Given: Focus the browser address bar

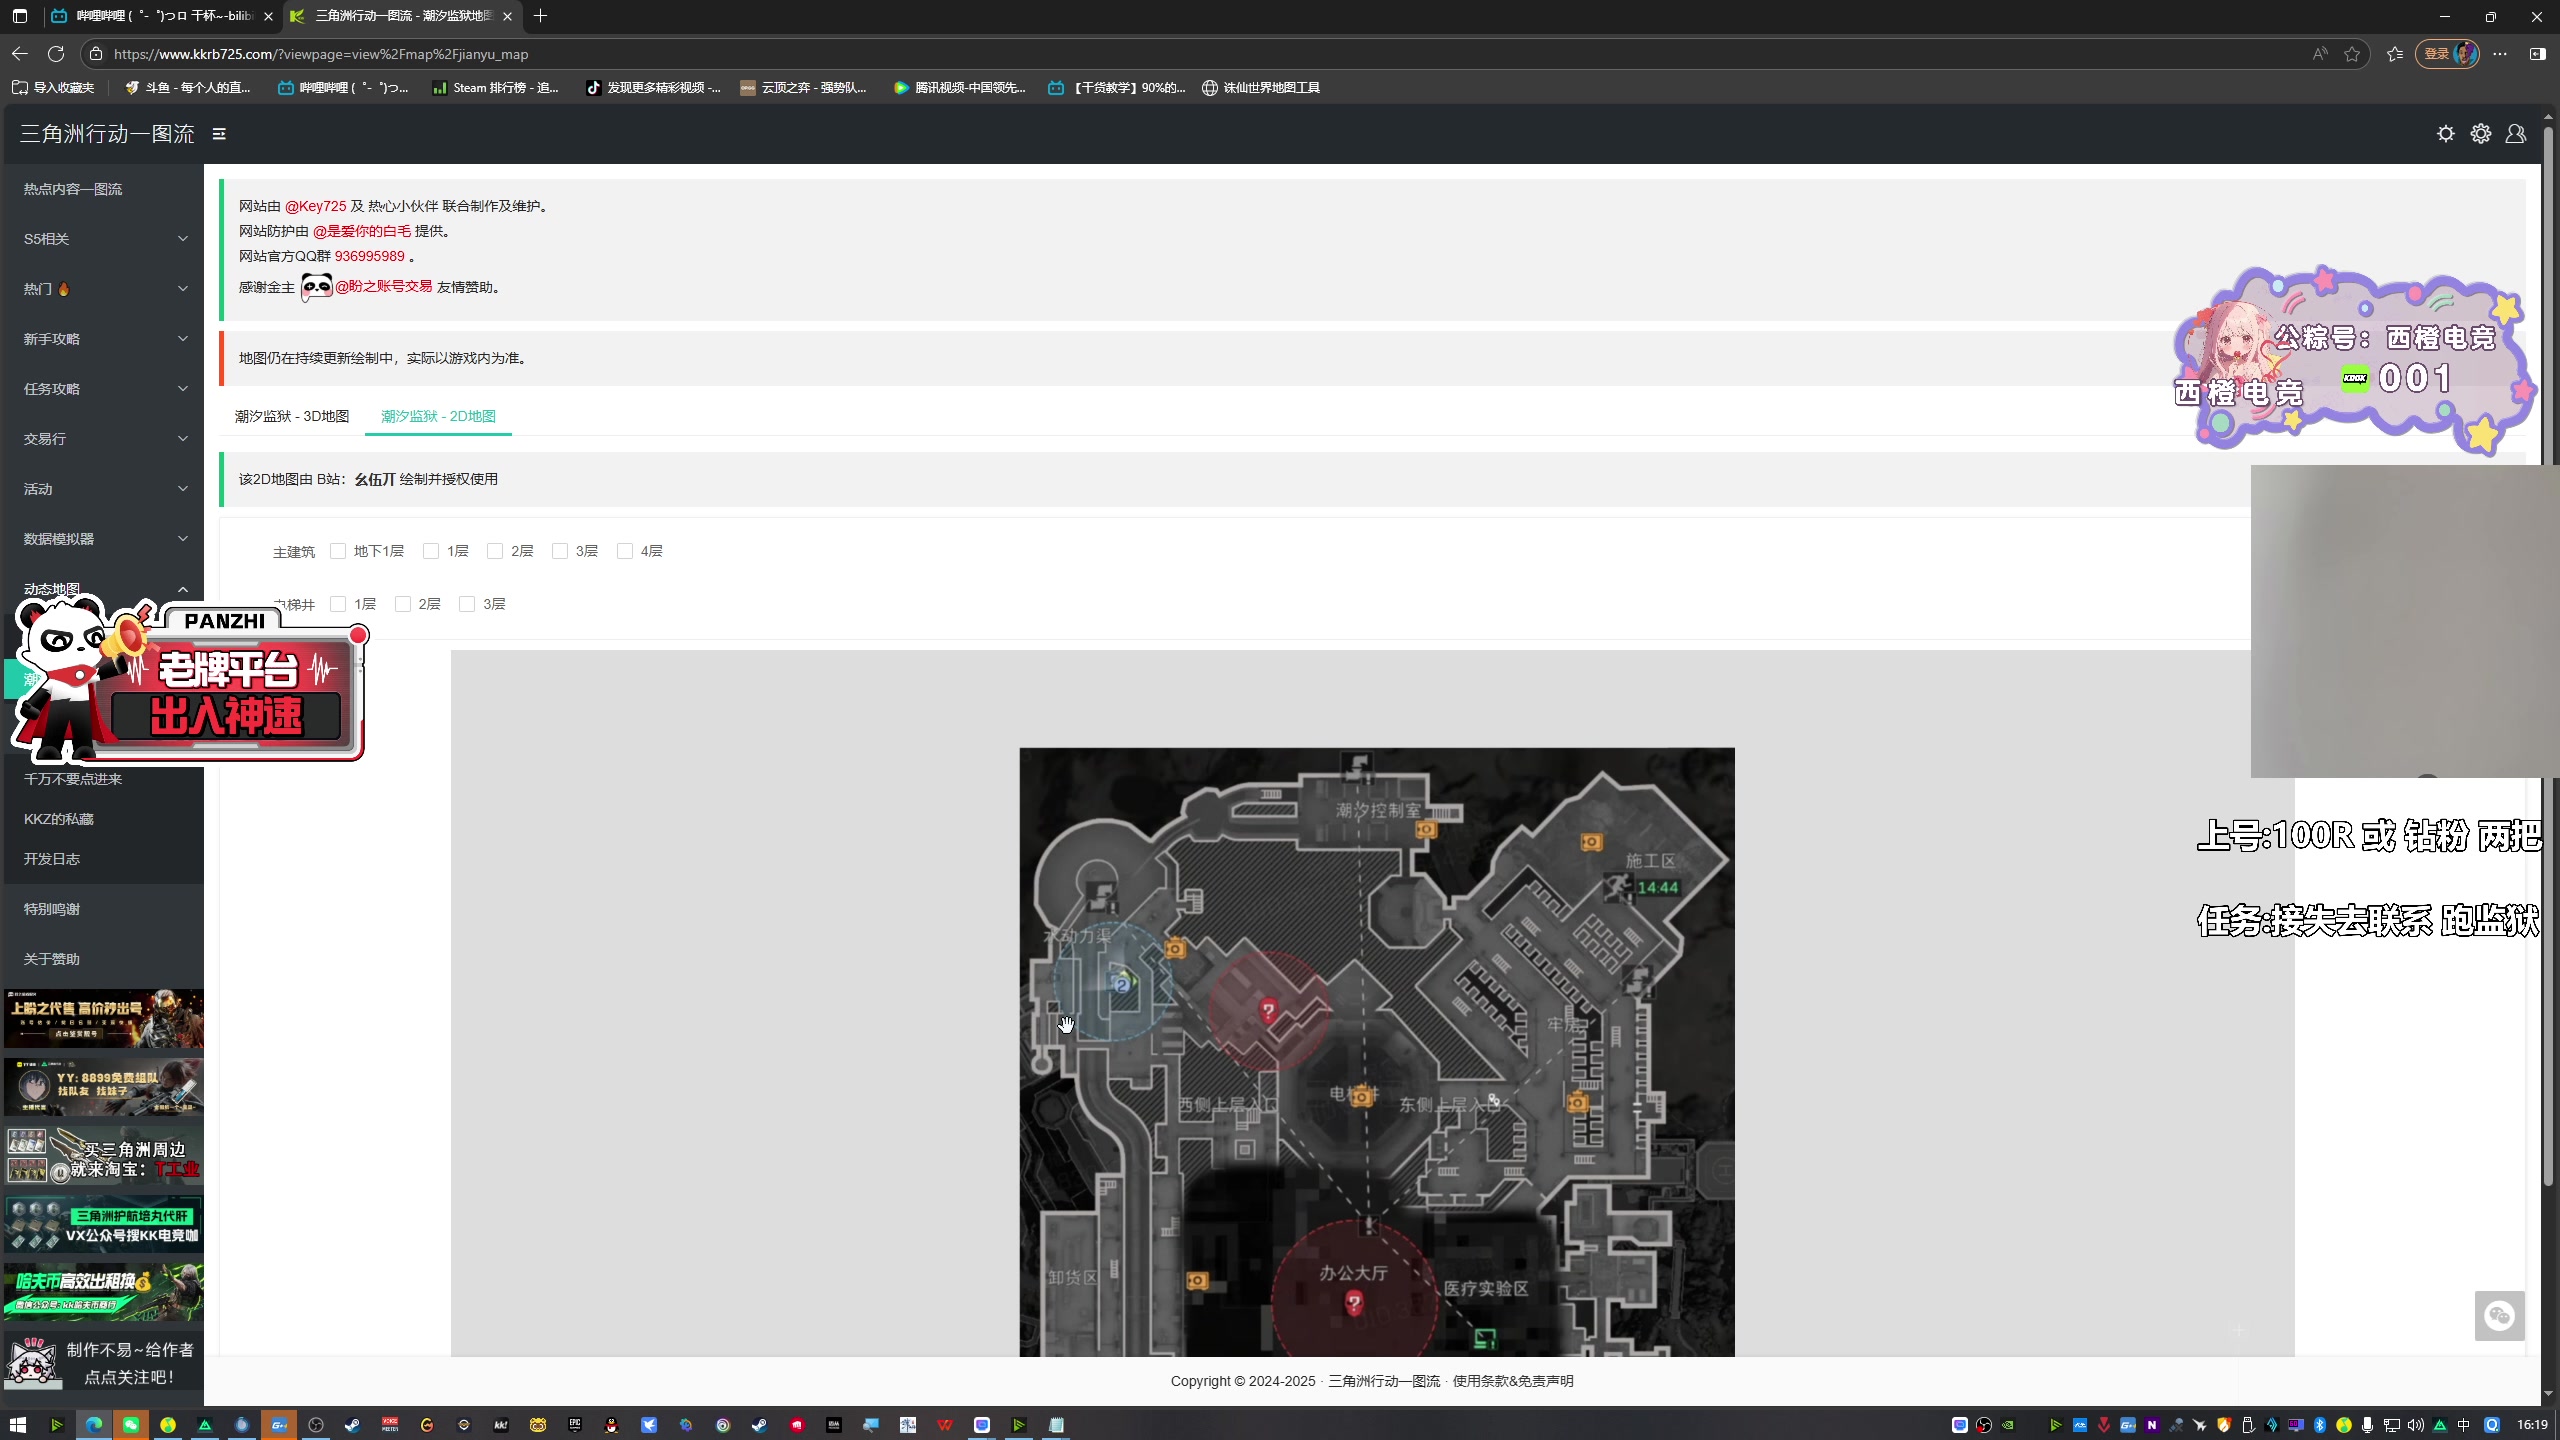Looking at the screenshot, I should [x=1200, y=54].
